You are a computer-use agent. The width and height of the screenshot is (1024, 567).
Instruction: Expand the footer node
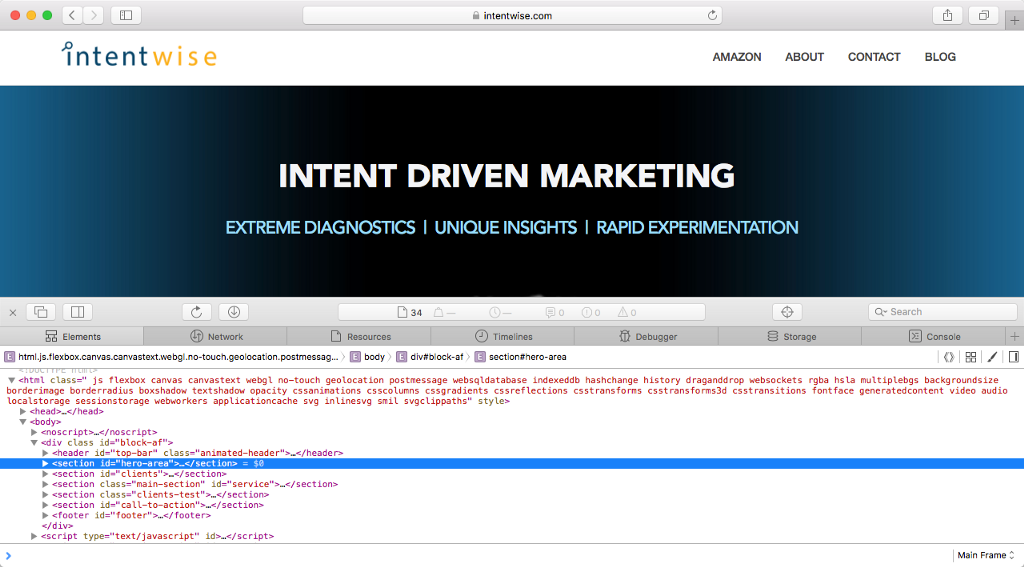(45, 515)
